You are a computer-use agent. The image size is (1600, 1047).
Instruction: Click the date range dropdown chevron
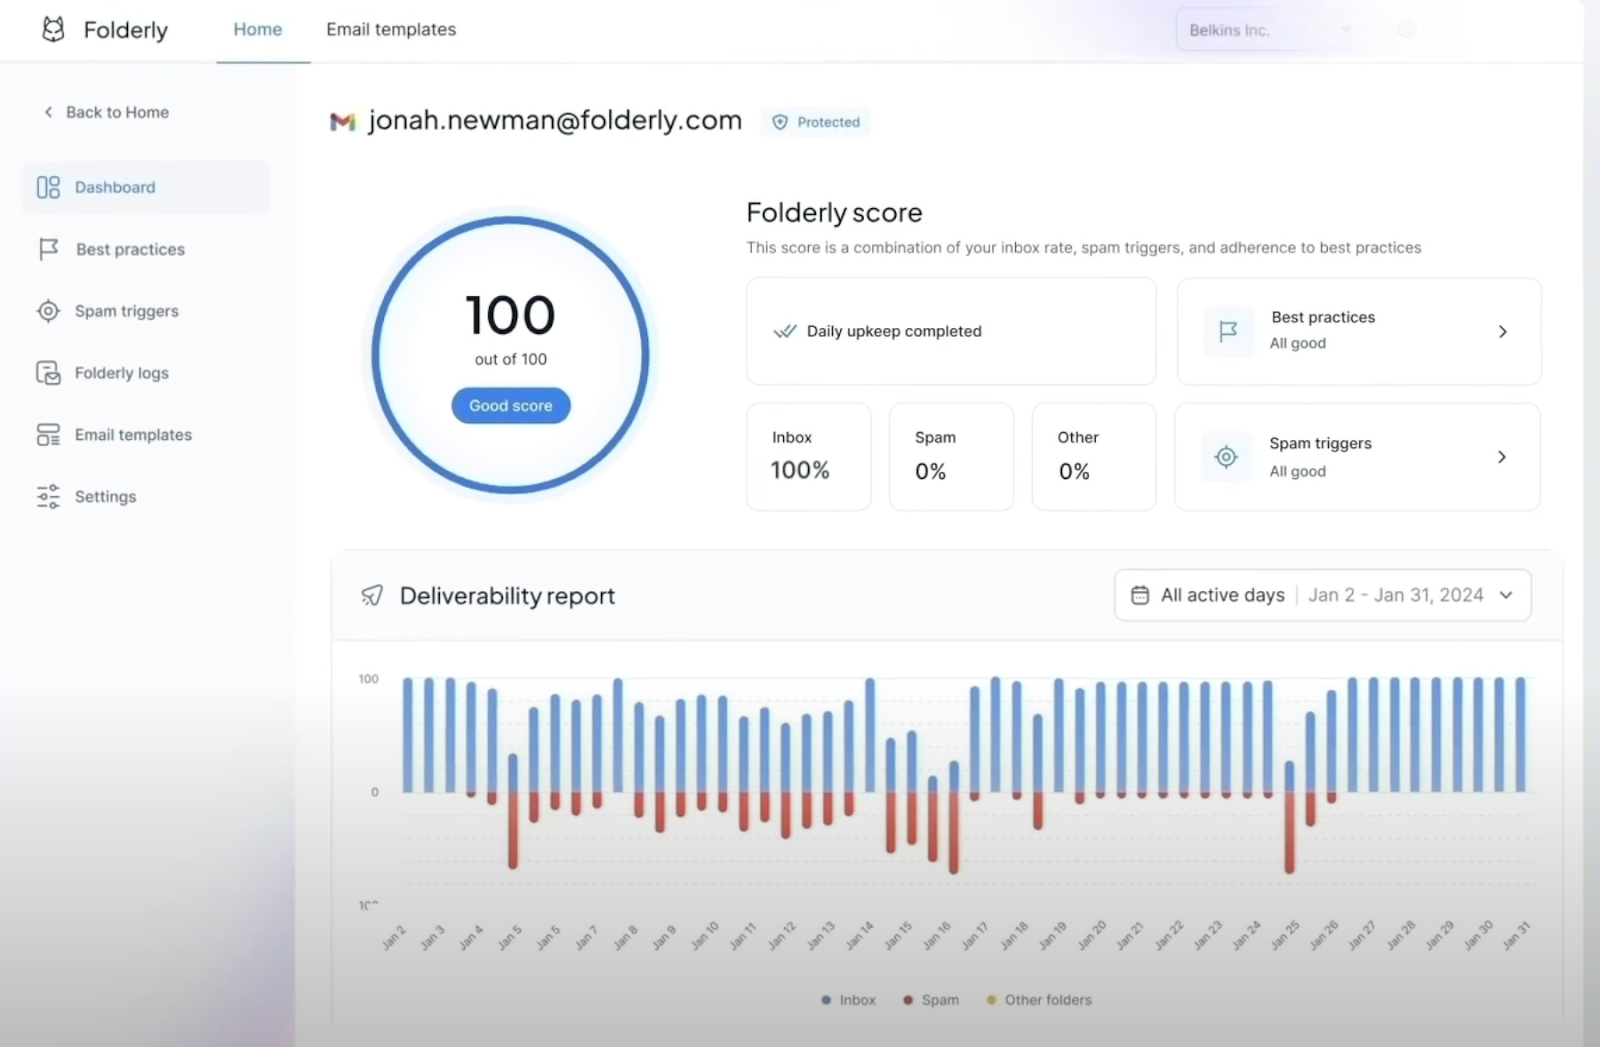[1506, 595]
